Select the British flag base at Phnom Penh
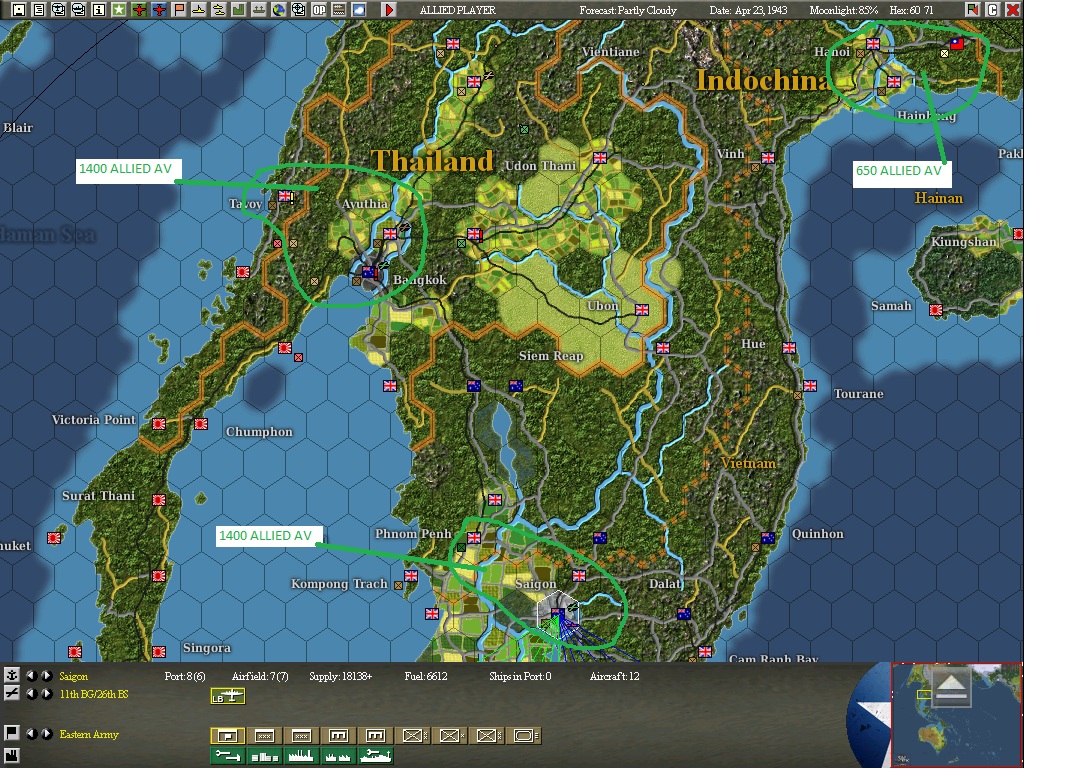 474,537
